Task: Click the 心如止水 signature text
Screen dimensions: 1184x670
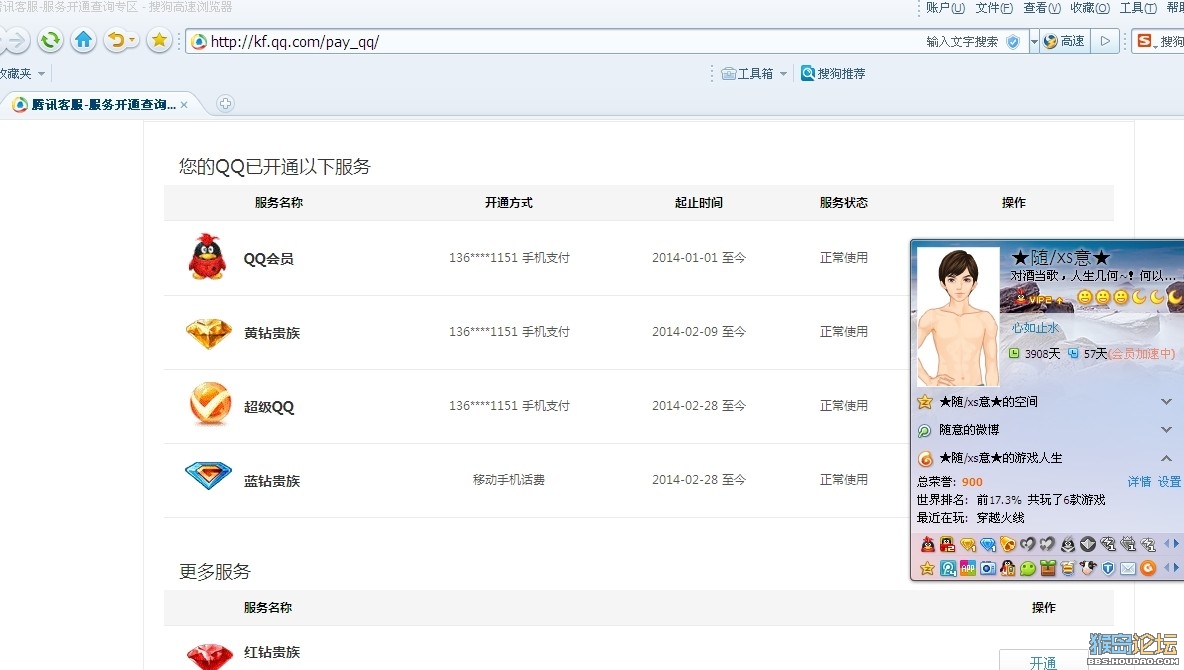Action: pos(1035,328)
